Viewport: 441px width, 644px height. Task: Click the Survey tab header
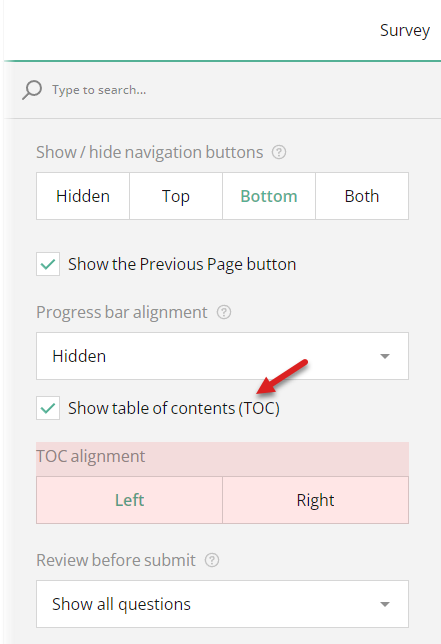coord(405,30)
